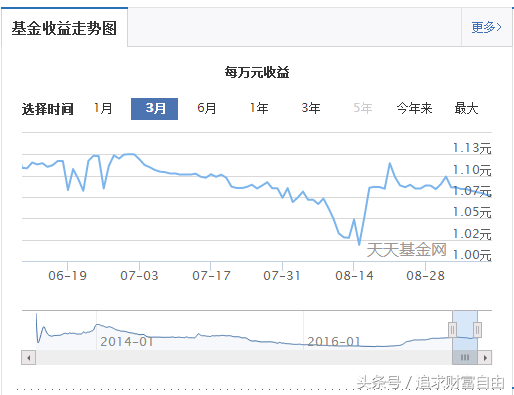Screen dimensions: 514x395
Task: Click the 1.02元 axis value
Action: click(x=472, y=234)
